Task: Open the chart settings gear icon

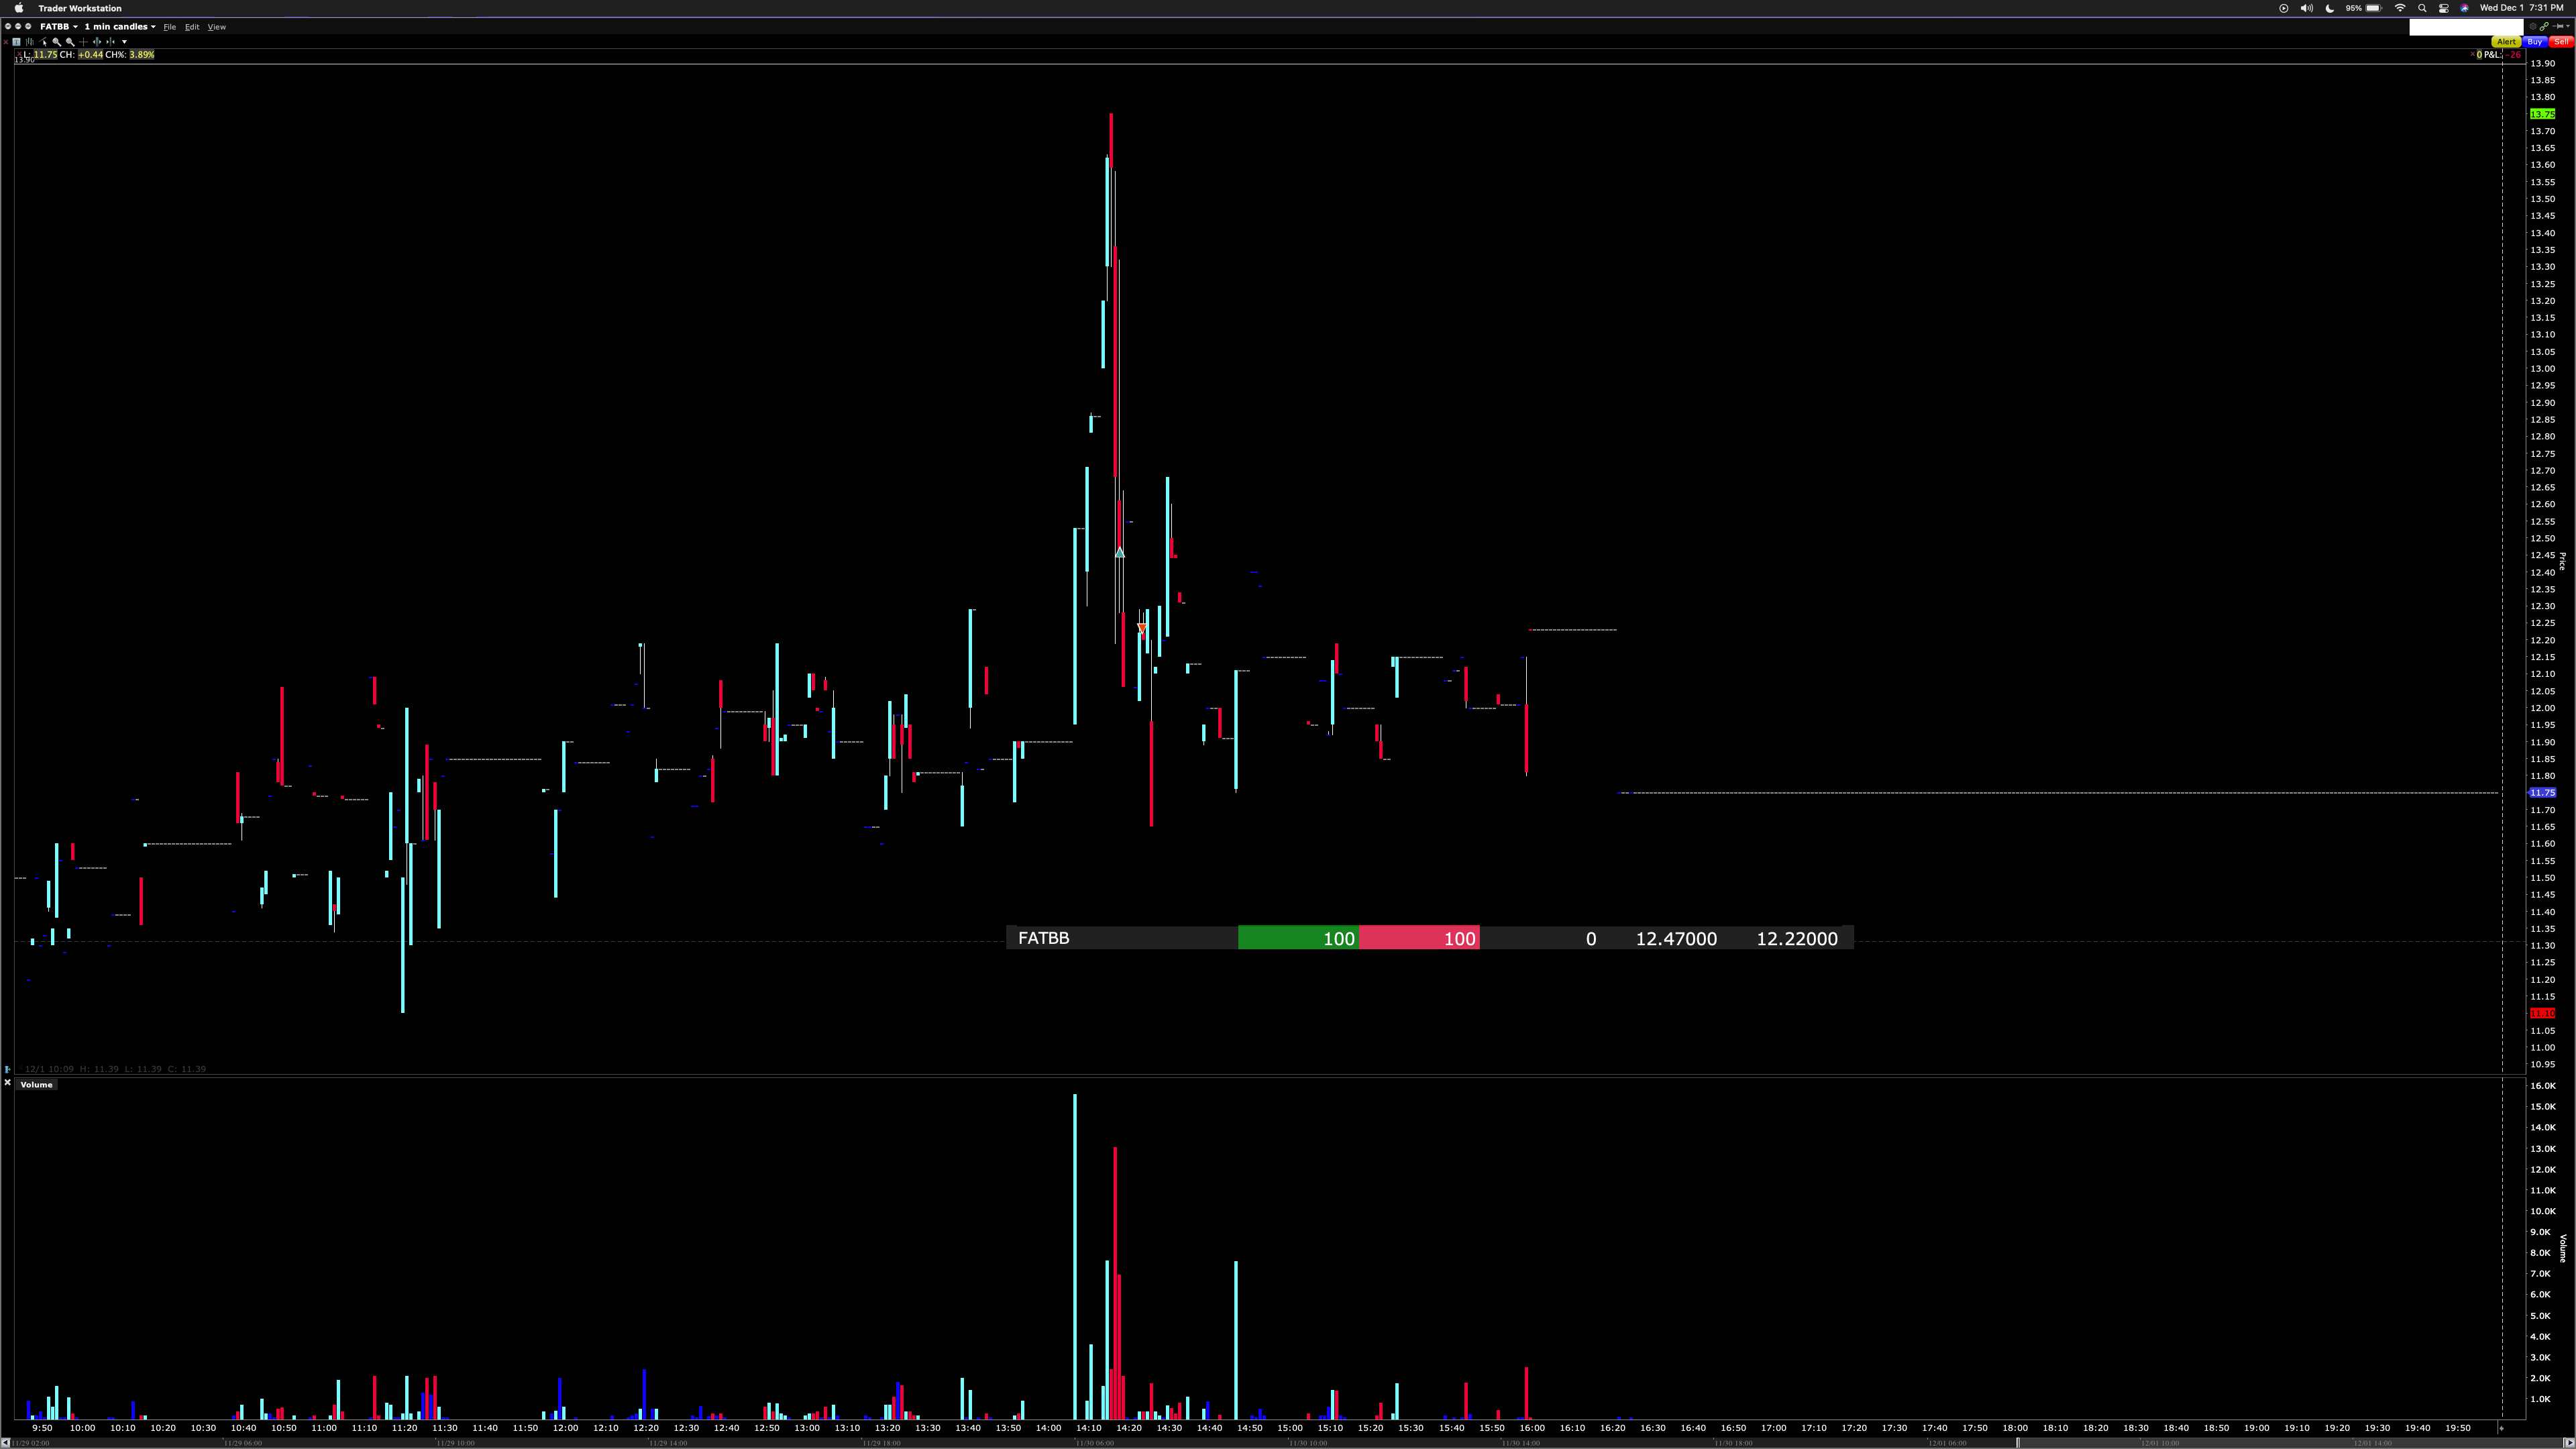Action: tap(2533, 26)
